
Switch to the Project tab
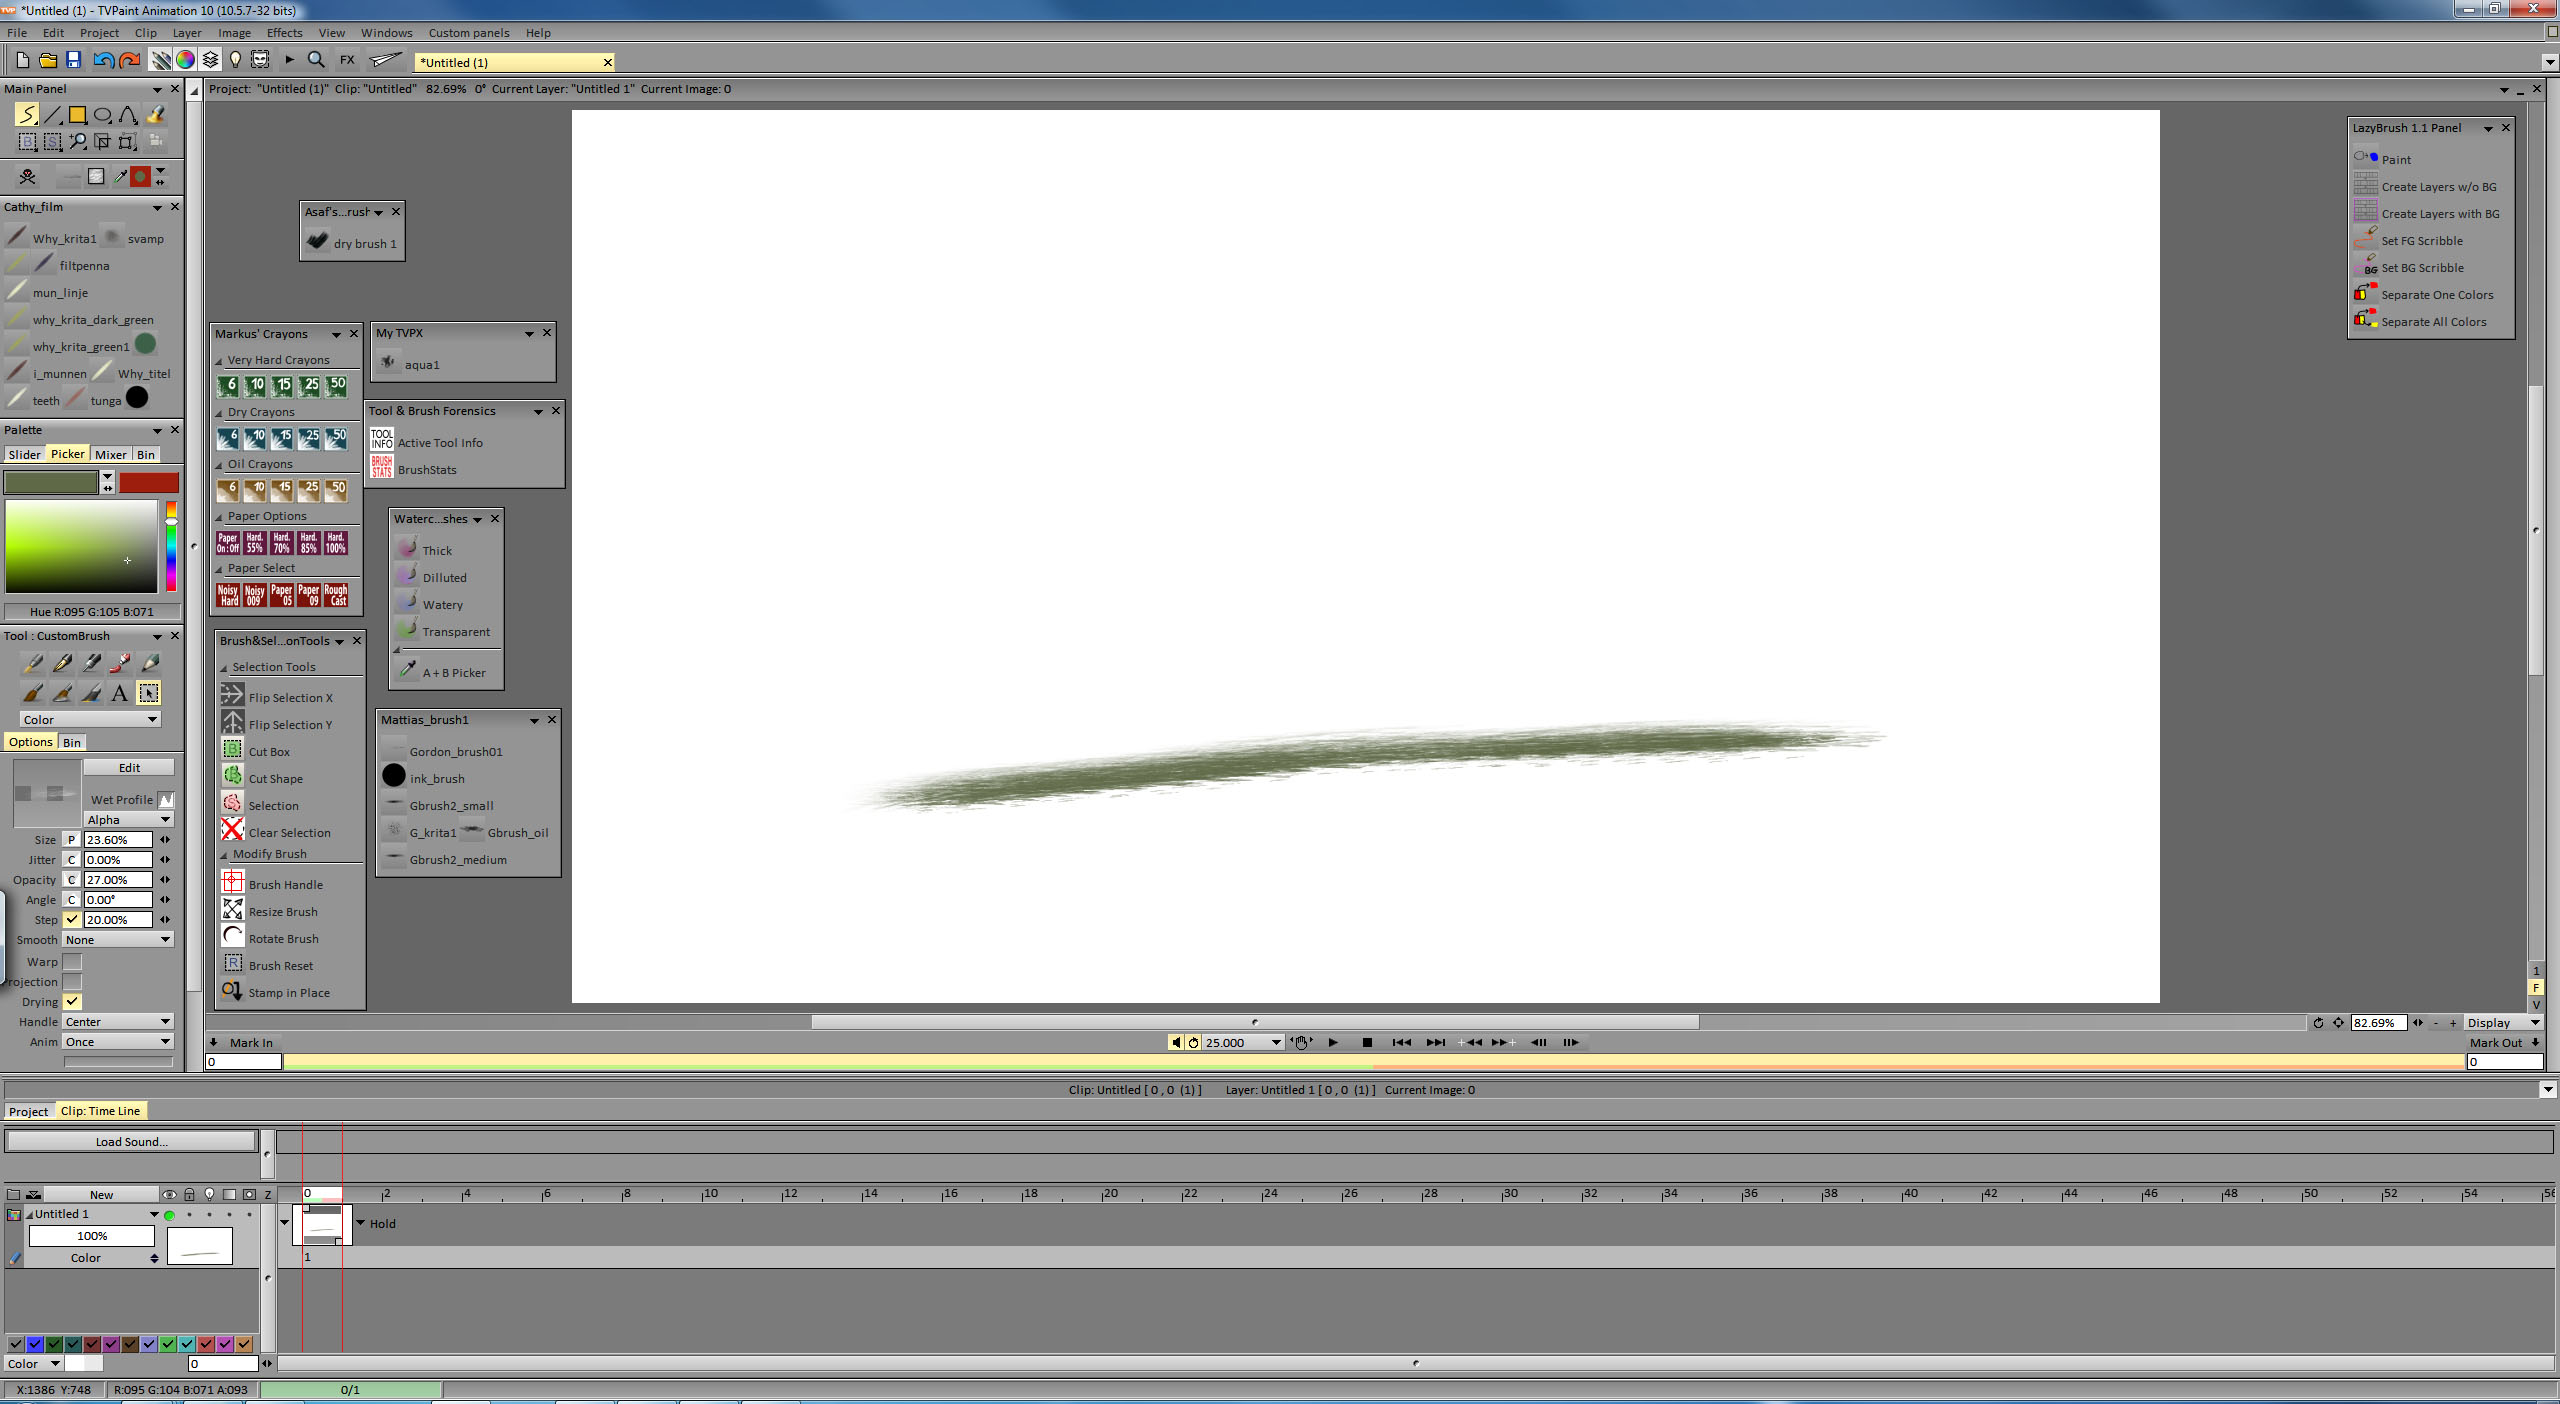coord(28,1111)
